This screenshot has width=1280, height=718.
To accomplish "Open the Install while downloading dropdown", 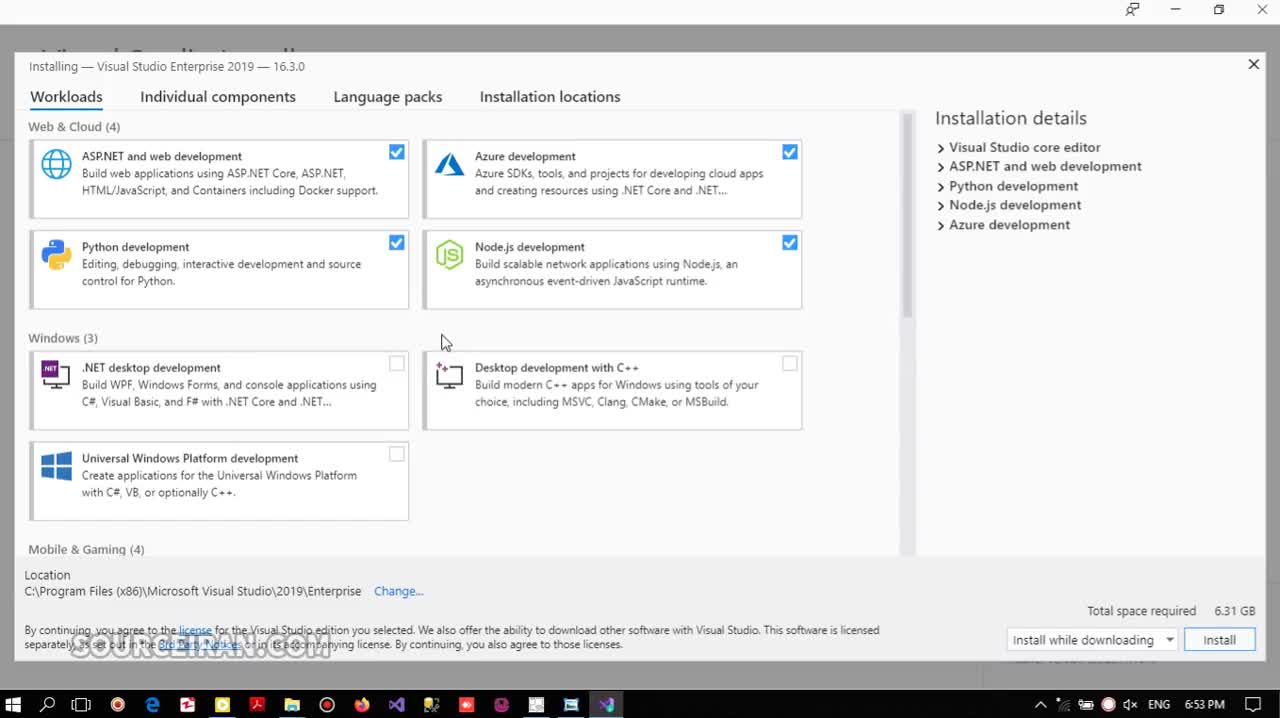I will pyautogui.click(x=1092, y=640).
